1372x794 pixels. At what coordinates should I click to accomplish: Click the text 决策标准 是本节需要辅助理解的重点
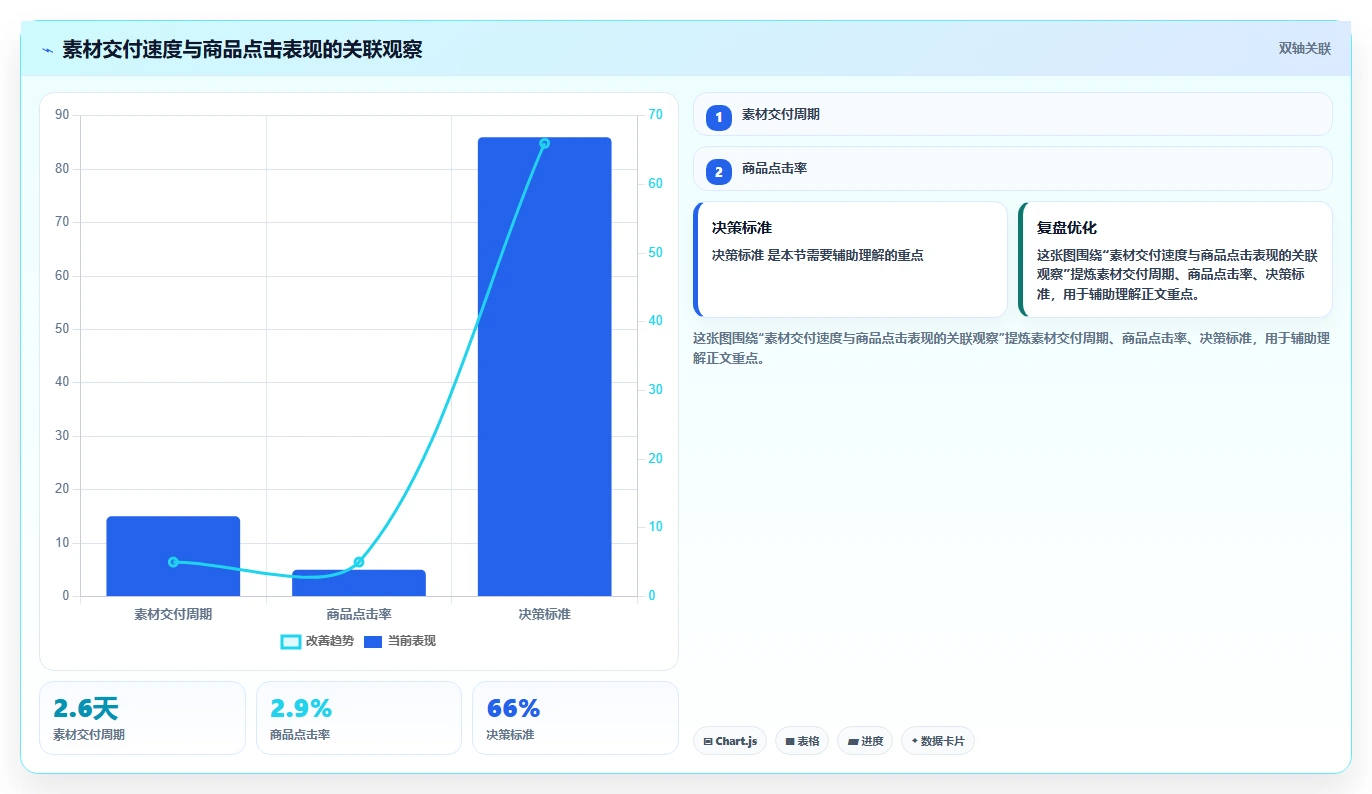[x=817, y=255]
